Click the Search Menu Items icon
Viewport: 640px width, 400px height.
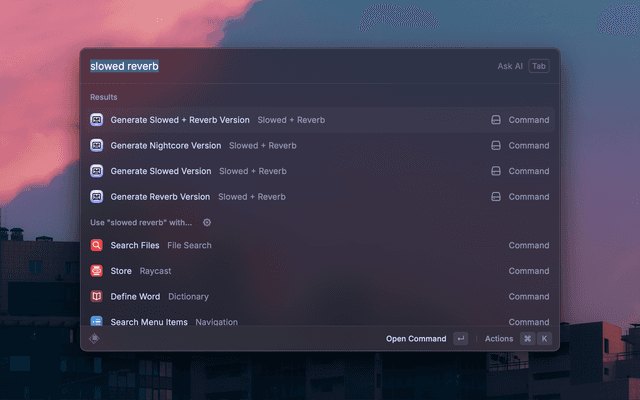click(97, 322)
